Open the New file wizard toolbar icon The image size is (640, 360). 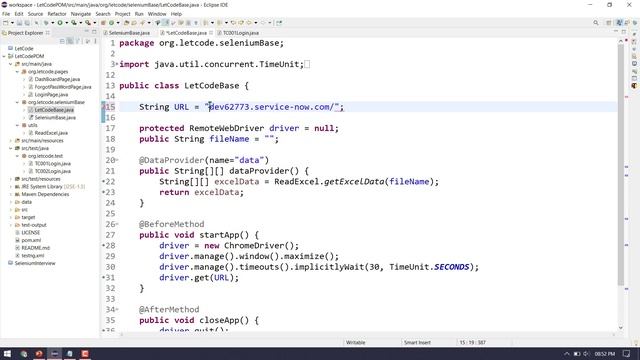pos(6,23)
